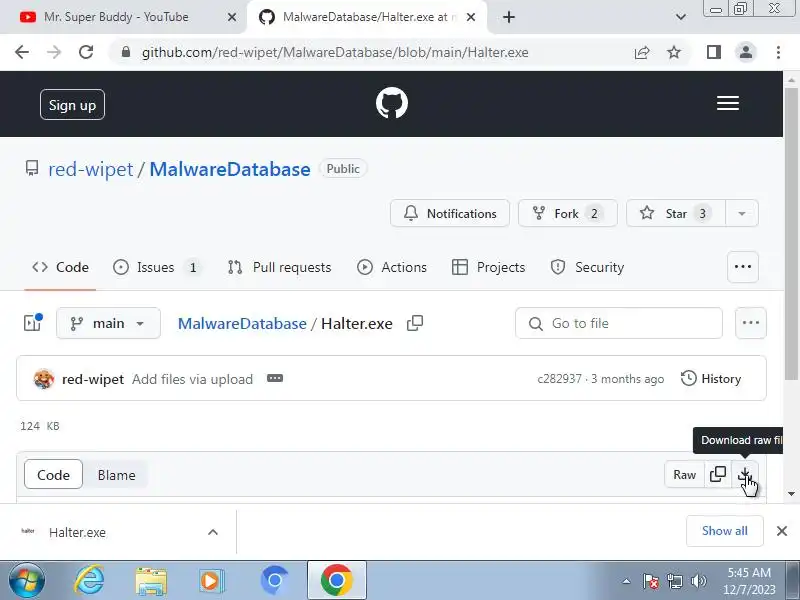Open Chrome three-dot menu
Viewport: 800px width, 600px height.
(x=778, y=52)
